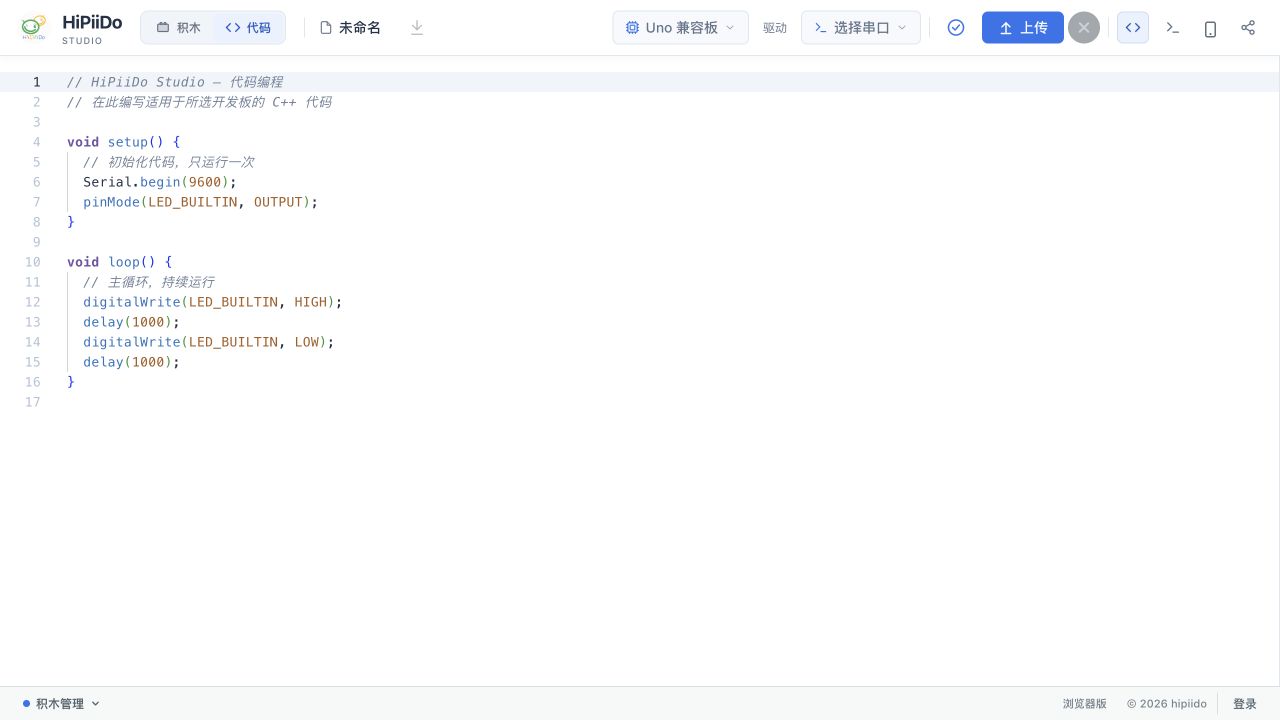1280x720 pixels.
Task: Switch to the 积木 blocks mode
Action: click(178, 28)
